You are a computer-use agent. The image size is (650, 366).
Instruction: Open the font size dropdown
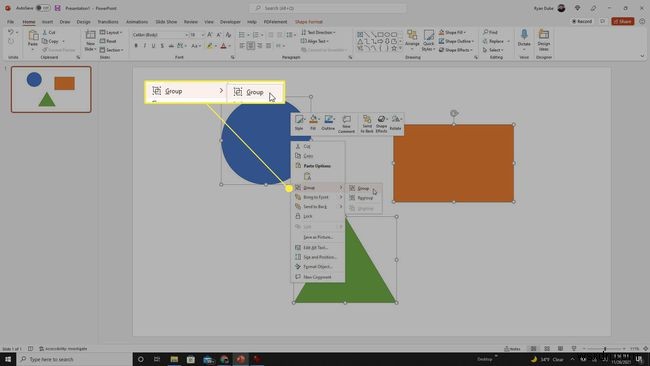[x=202, y=35]
